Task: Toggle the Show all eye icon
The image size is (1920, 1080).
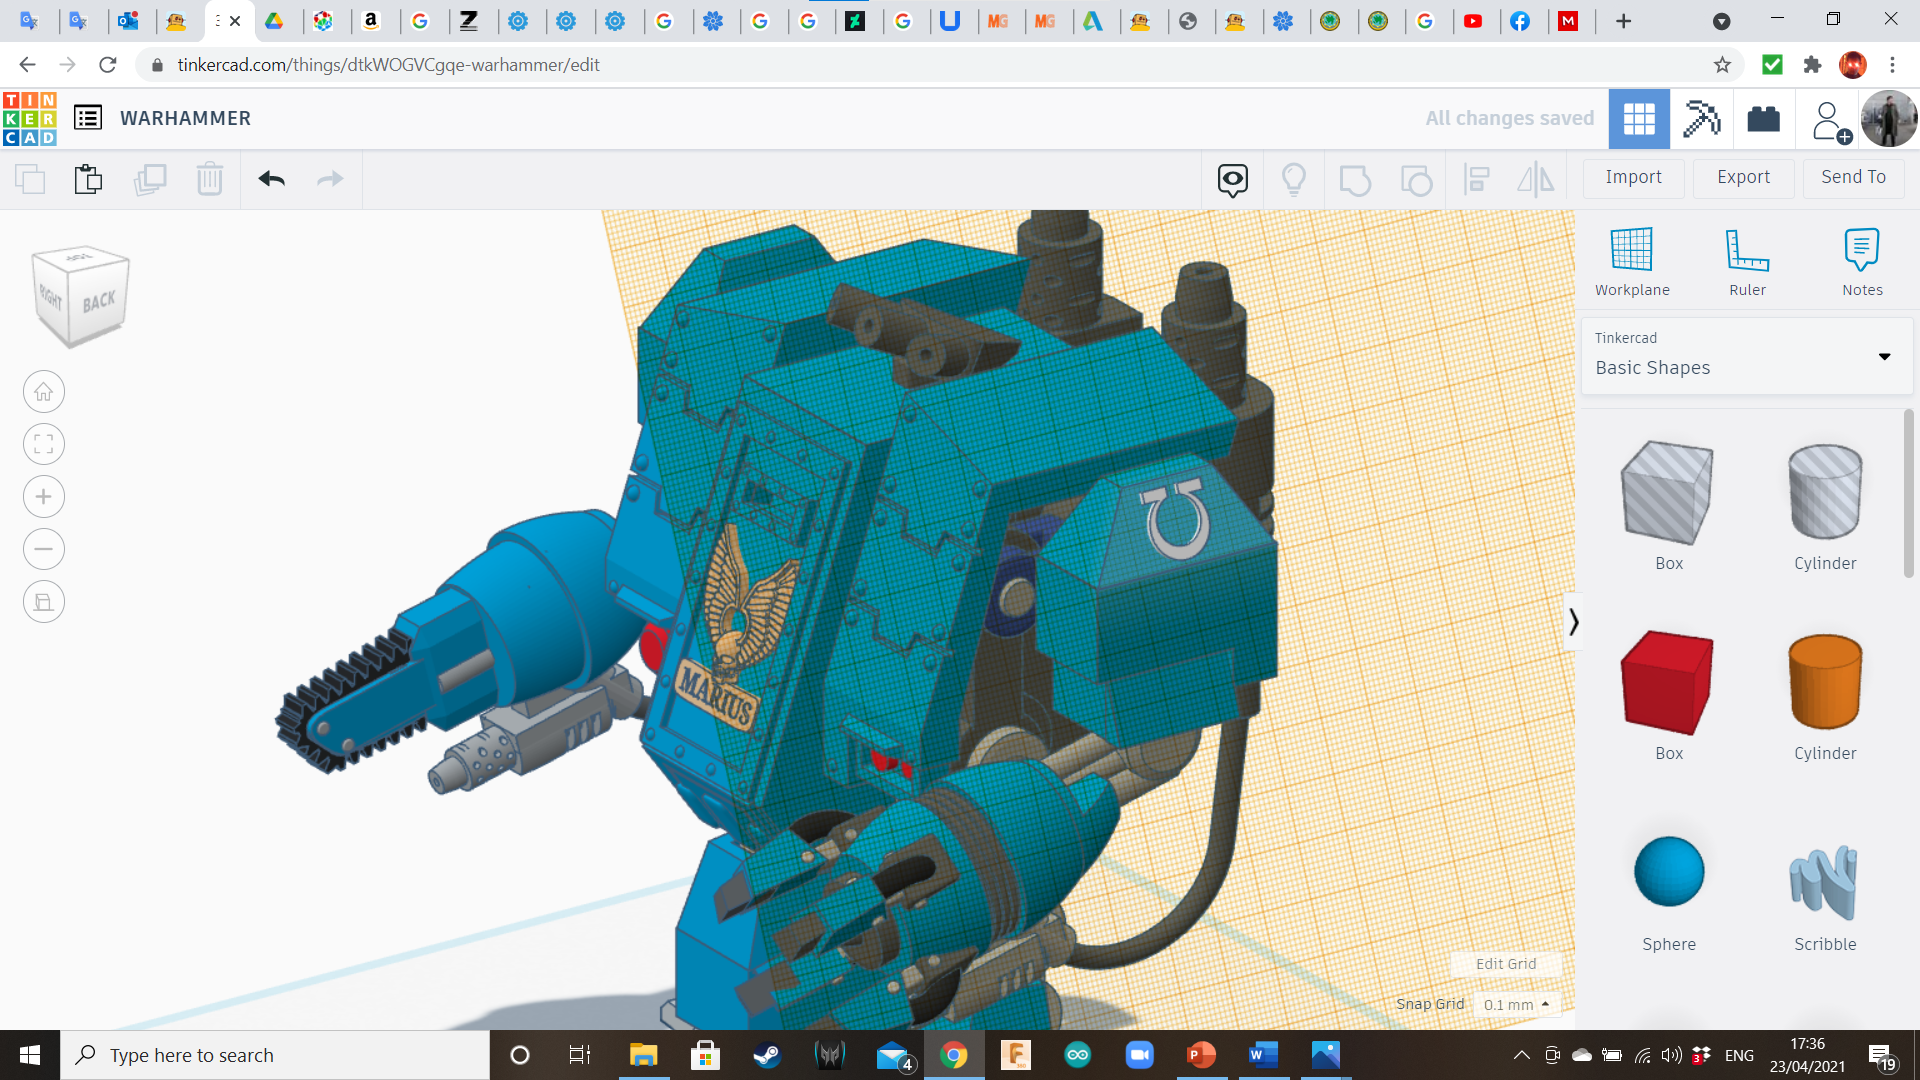Action: pyautogui.click(x=1232, y=180)
